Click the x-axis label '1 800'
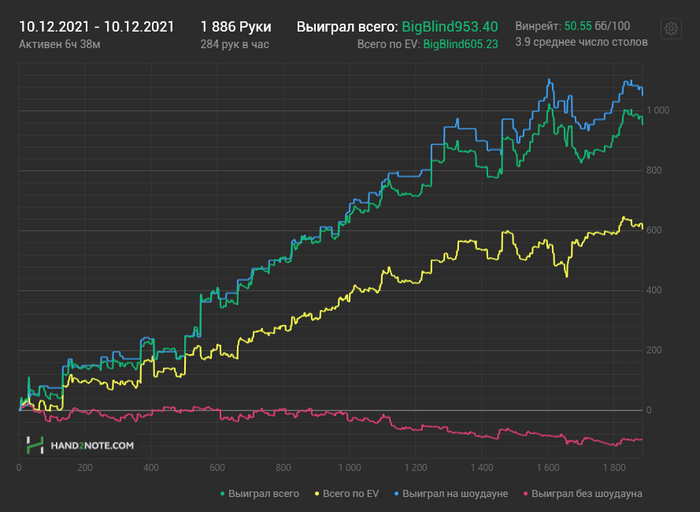The height and width of the screenshot is (512, 700). 614,468
